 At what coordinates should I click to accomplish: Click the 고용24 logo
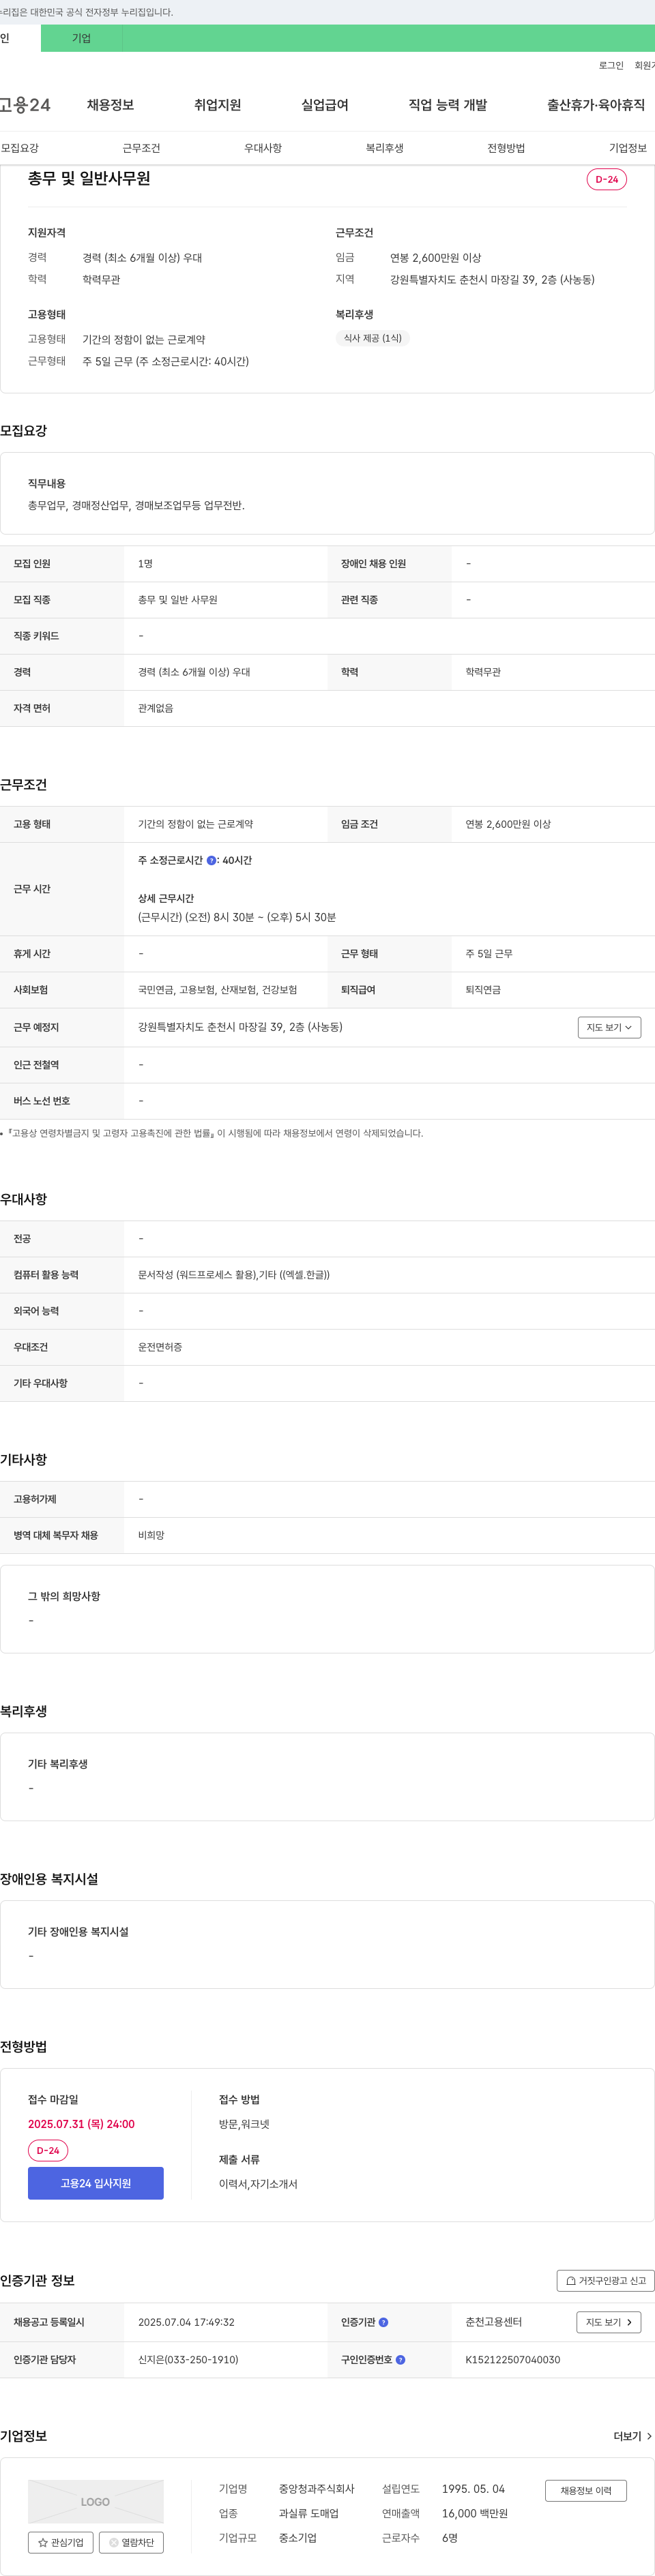click(x=25, y=105)
